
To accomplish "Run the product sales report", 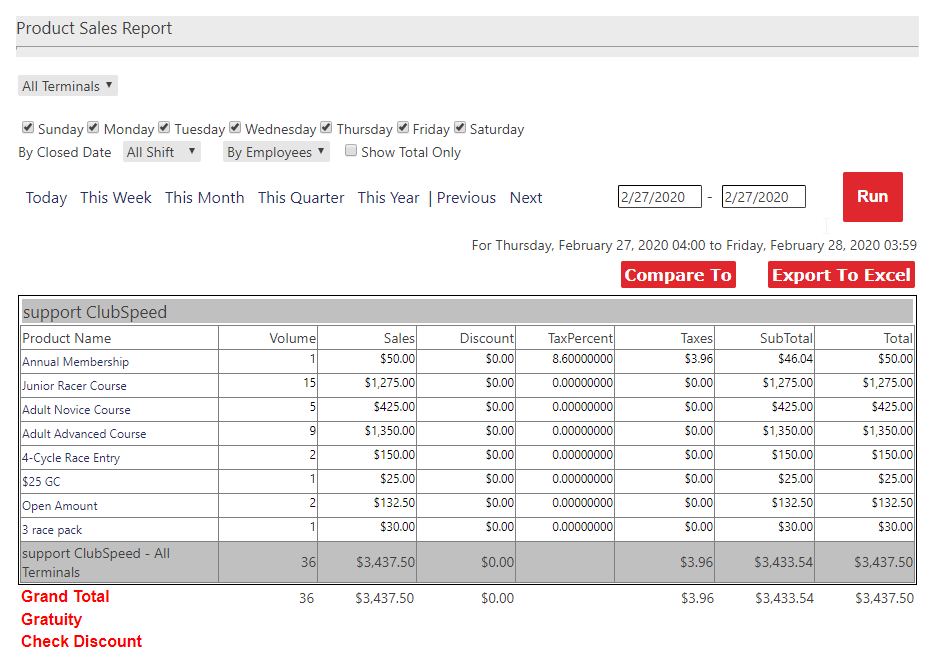I will [x=873, y=197].
